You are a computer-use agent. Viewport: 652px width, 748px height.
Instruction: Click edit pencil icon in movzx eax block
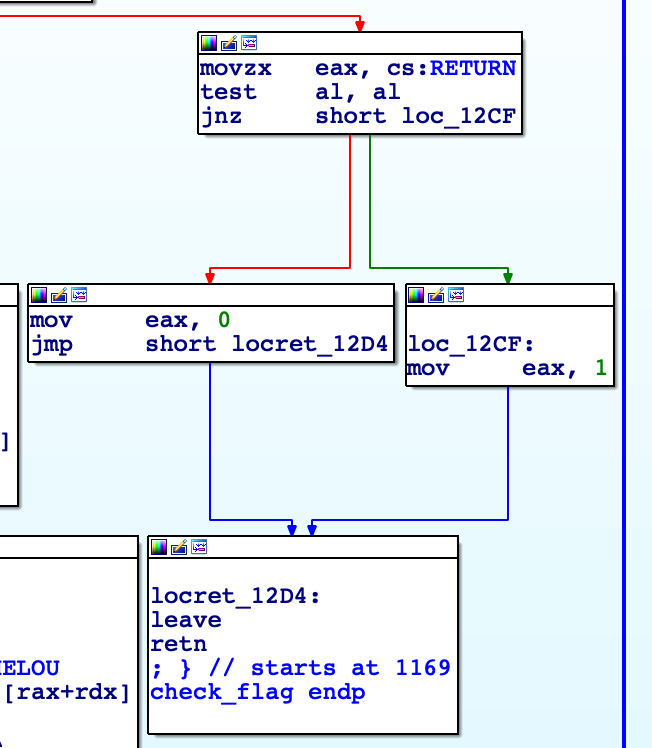coord(229,43)
